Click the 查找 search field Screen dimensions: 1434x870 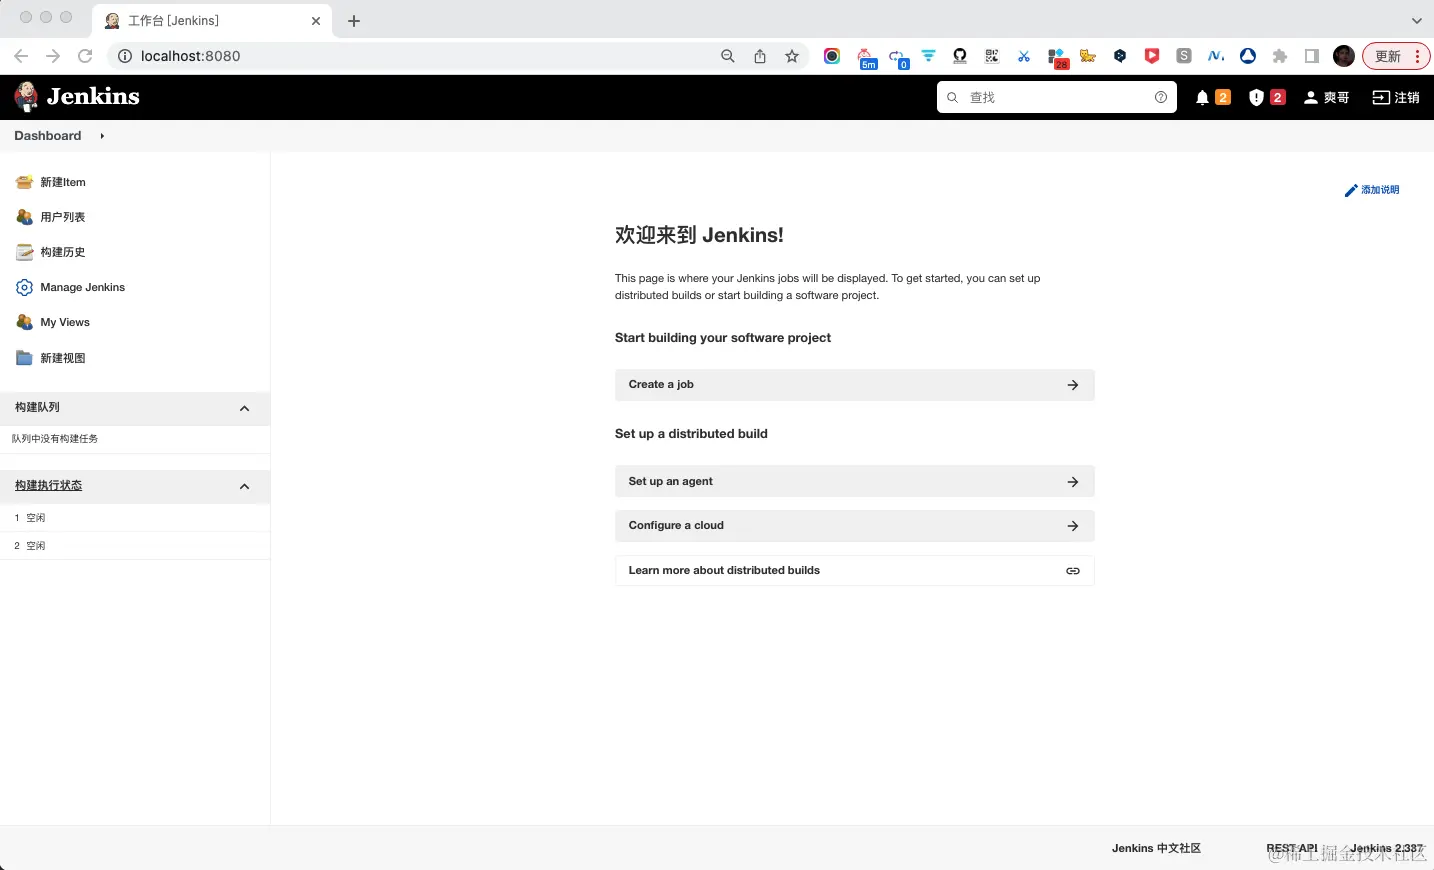click(x=1058, y=97)
